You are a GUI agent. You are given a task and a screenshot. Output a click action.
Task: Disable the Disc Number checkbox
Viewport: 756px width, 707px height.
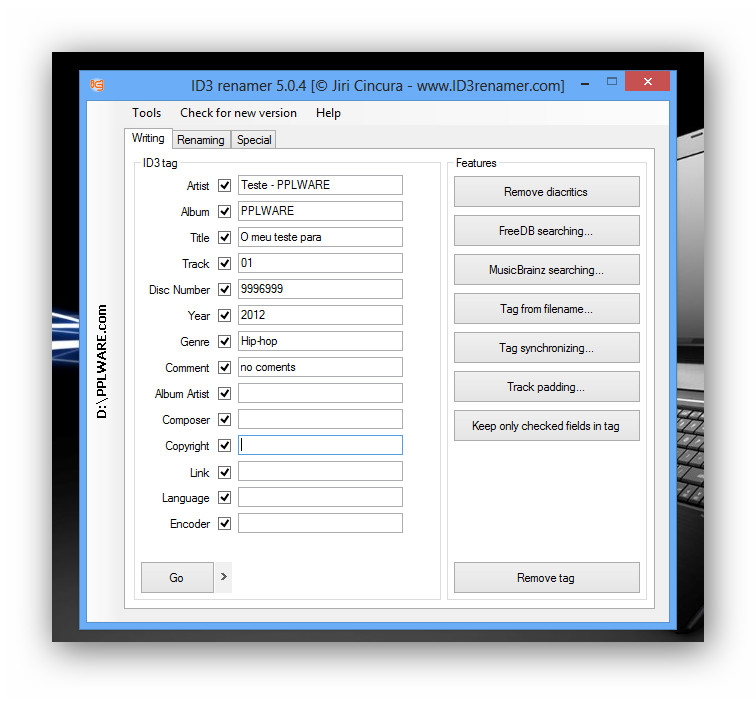[224, 289]
